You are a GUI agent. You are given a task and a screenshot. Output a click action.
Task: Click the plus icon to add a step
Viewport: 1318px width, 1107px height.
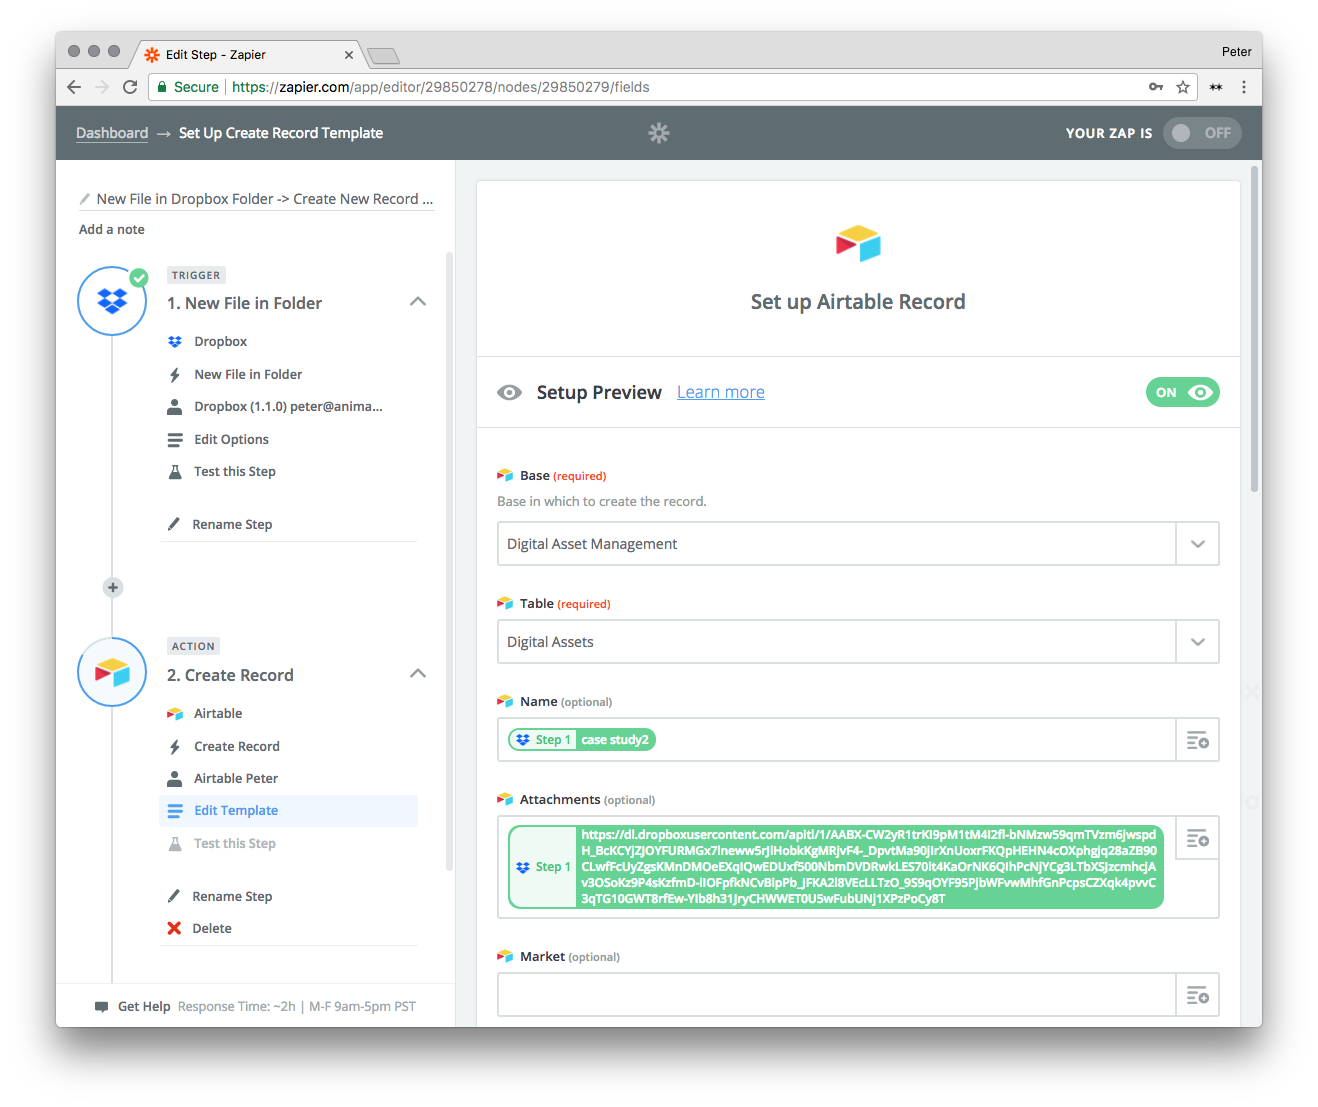click(113, 587)
